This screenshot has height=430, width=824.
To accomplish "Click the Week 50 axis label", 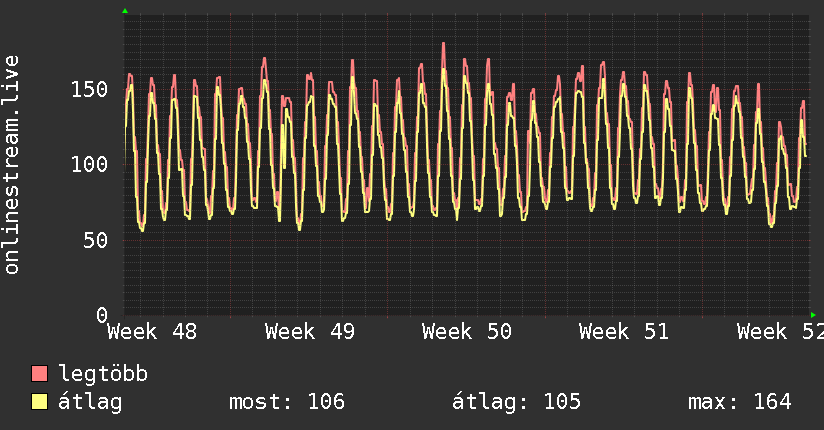I will tap(467, 332).
